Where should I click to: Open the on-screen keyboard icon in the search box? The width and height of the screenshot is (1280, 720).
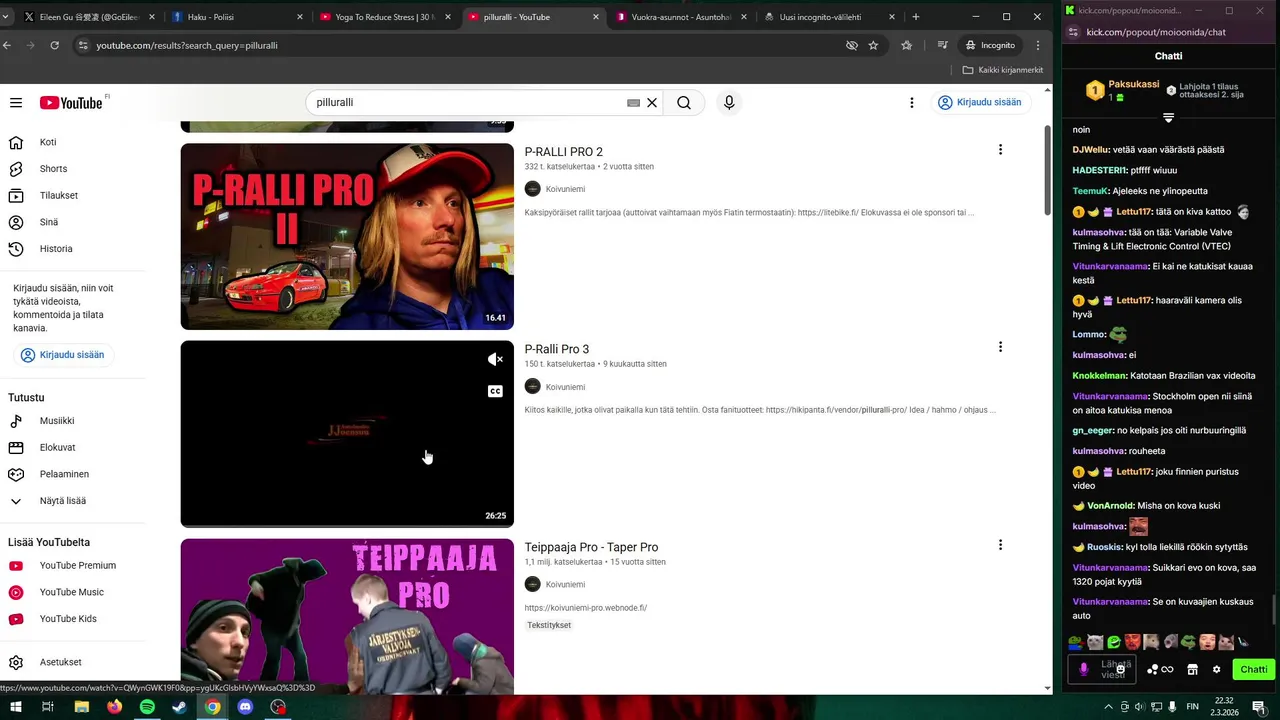pyautogui.click(x=633, y=103)
